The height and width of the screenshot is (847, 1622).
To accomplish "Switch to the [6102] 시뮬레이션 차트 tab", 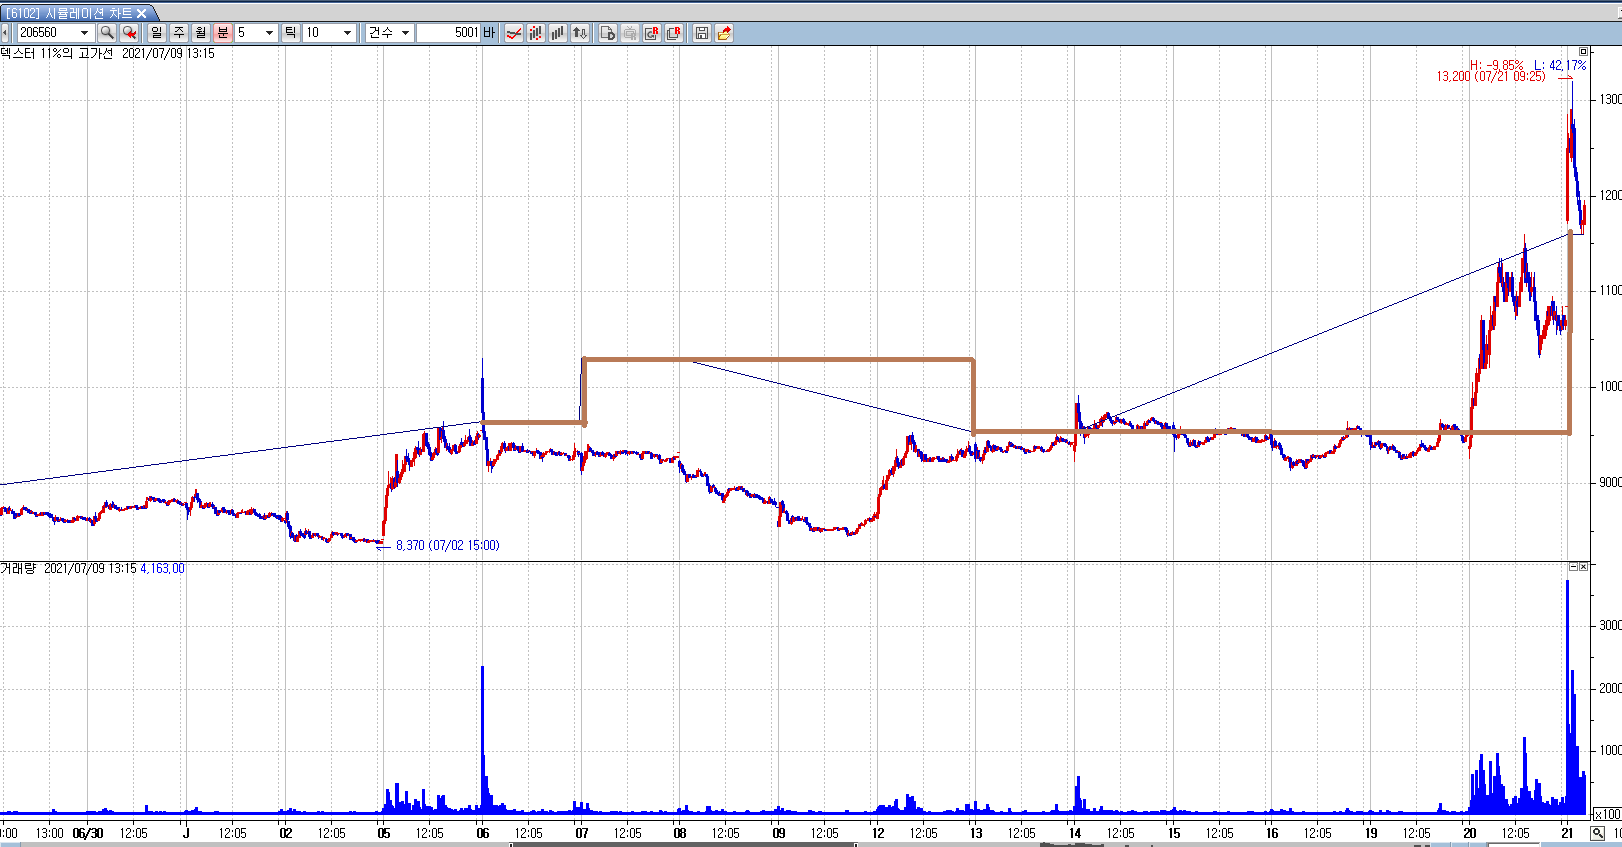I will click(x=68, y=13).
